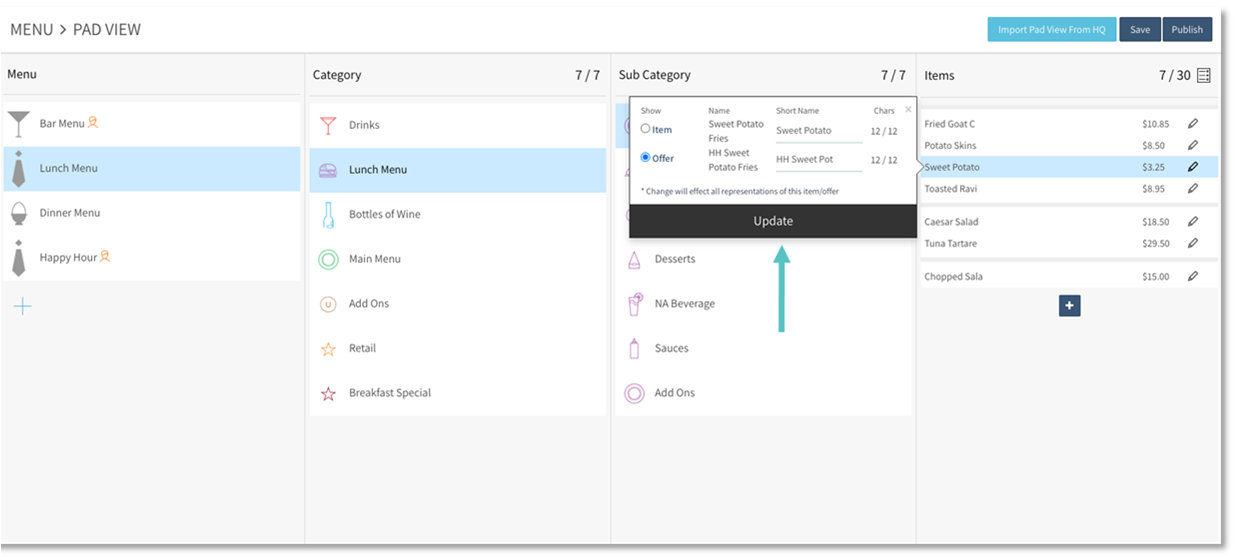
Task: Publish the pad view
Action: [x=1187, y=30]
